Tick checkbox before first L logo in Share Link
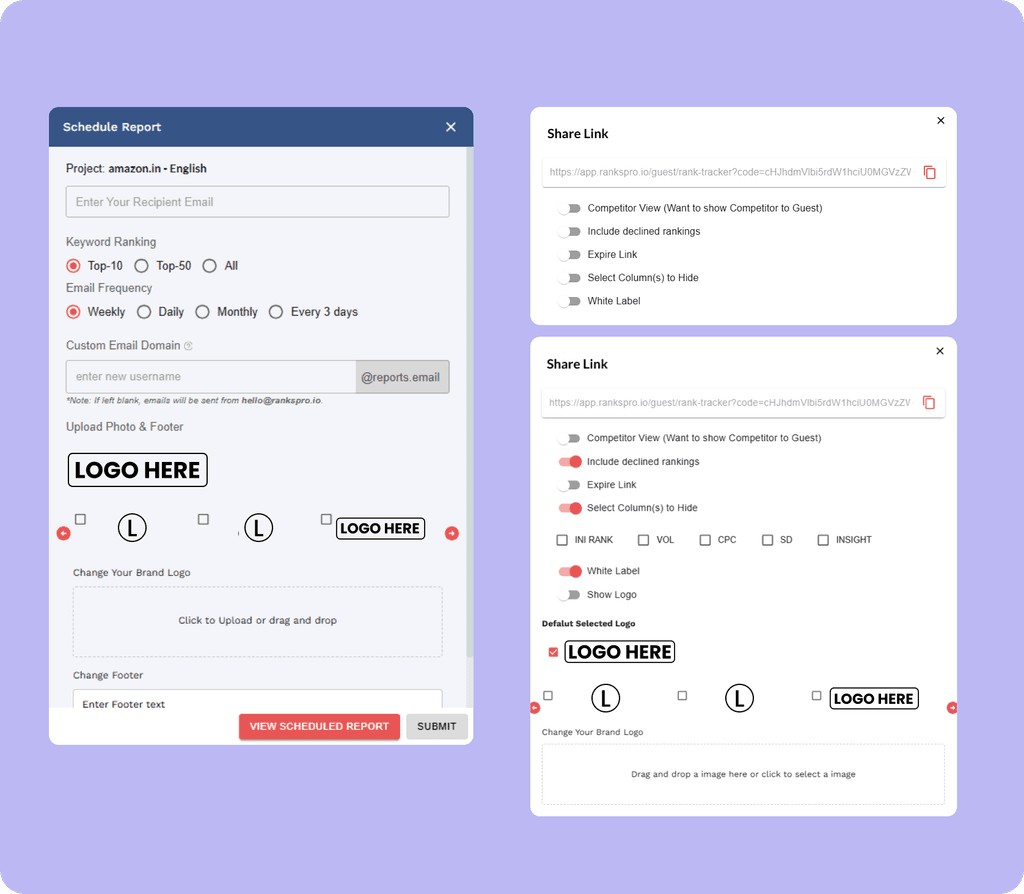Viewport: 1024px width, 894px height. point(548,695)
